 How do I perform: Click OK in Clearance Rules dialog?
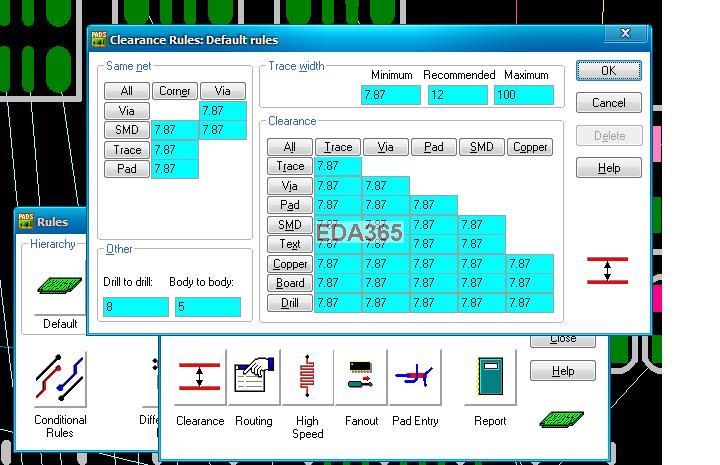pos(608,71)
